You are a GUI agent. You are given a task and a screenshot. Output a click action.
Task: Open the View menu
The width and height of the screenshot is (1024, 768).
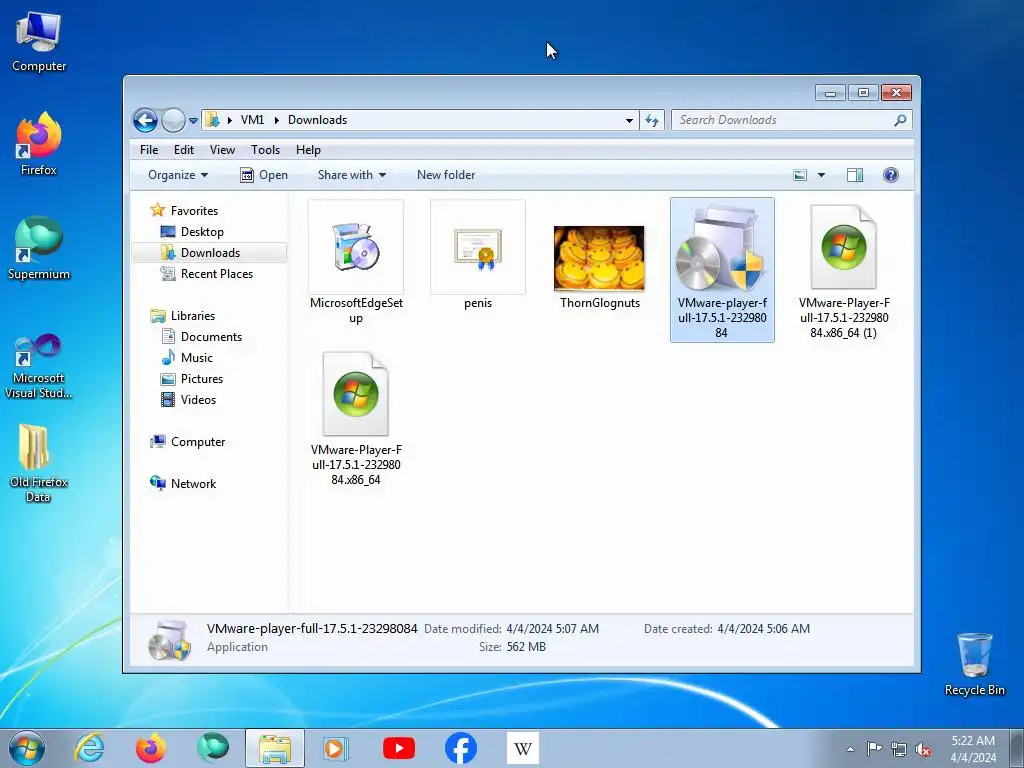[x=222, y=150]
